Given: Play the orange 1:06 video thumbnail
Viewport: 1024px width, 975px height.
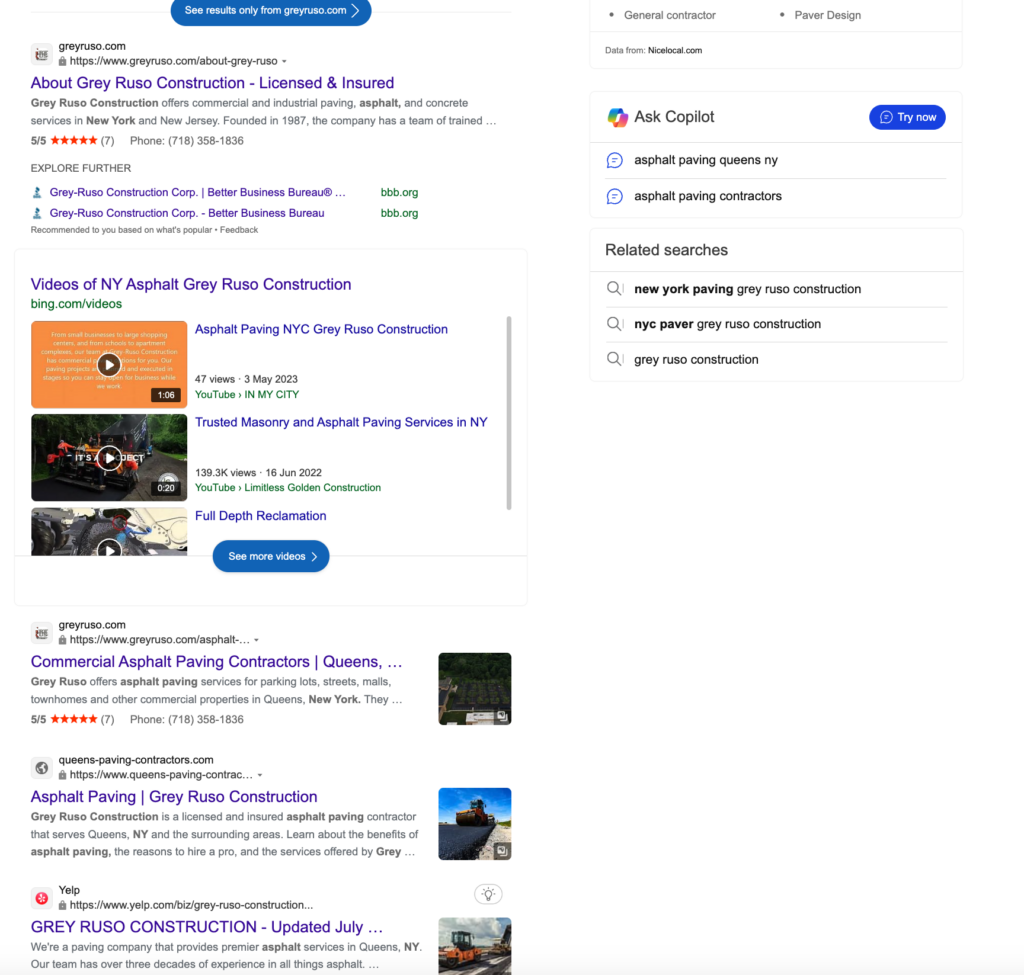Looking at the screenshot, I should click(109, 364).
